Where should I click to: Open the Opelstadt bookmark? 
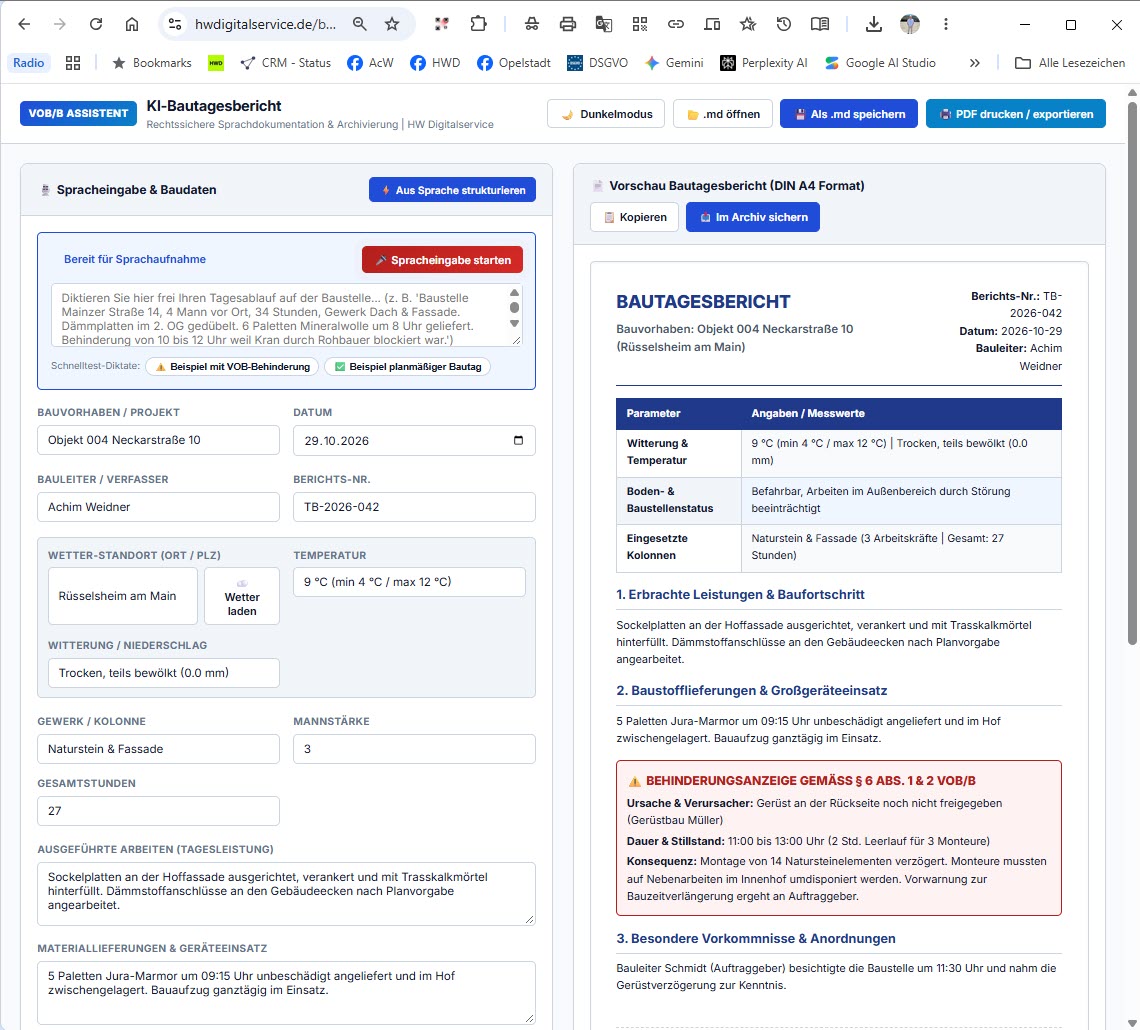(513, 63)
